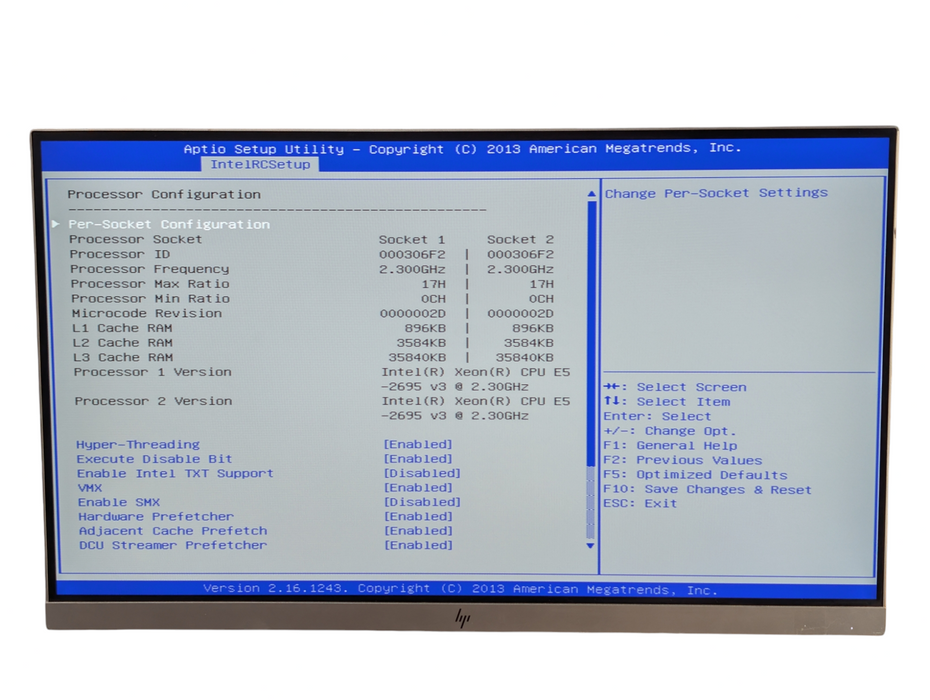
Task: Toggle Adjacent Cache Prefetch [Enabled] value
Action: click(418, 531)
